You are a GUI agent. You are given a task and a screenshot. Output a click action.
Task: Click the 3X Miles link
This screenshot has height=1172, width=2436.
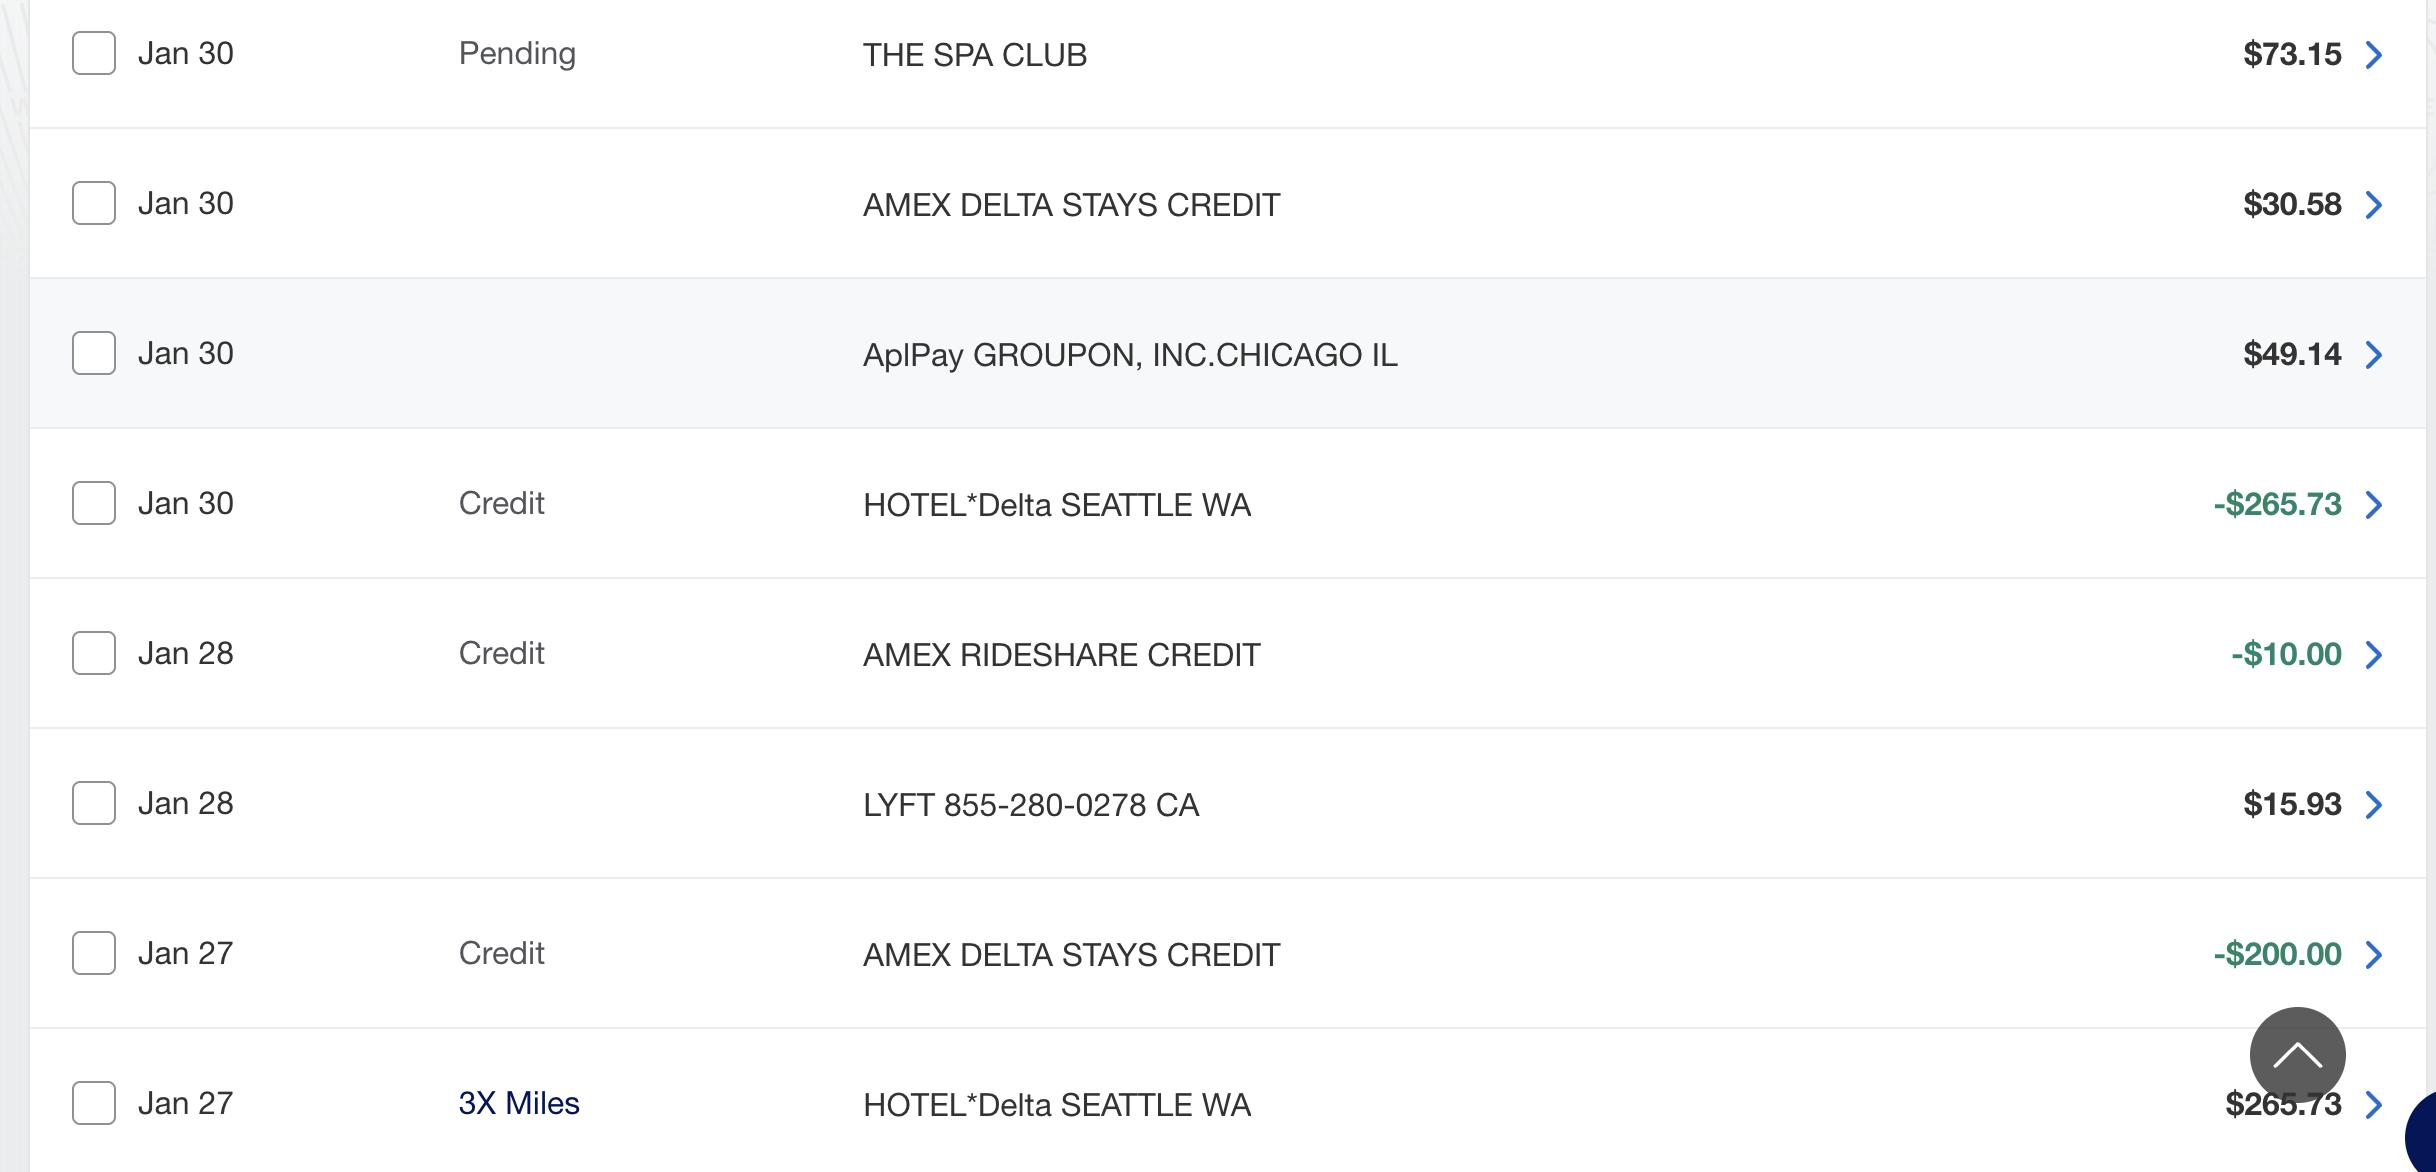click(x=519, y=1103)
